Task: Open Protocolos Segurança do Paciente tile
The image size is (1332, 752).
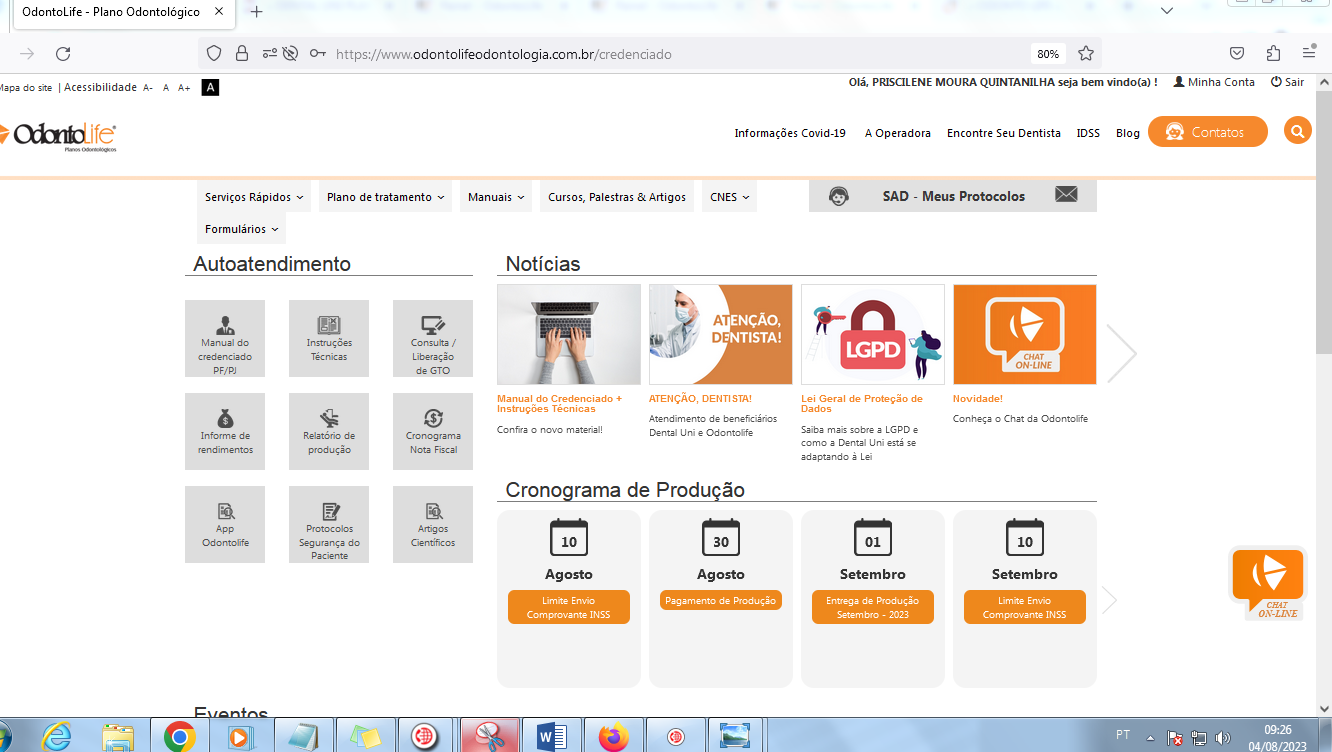Action: point(329,525)
